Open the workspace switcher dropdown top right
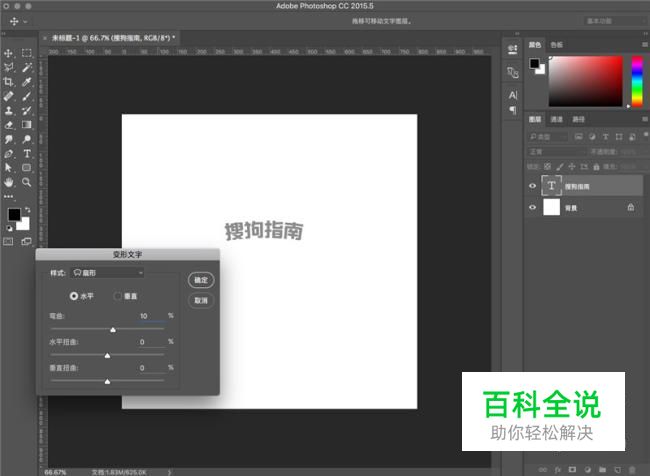 pos(614,21)
